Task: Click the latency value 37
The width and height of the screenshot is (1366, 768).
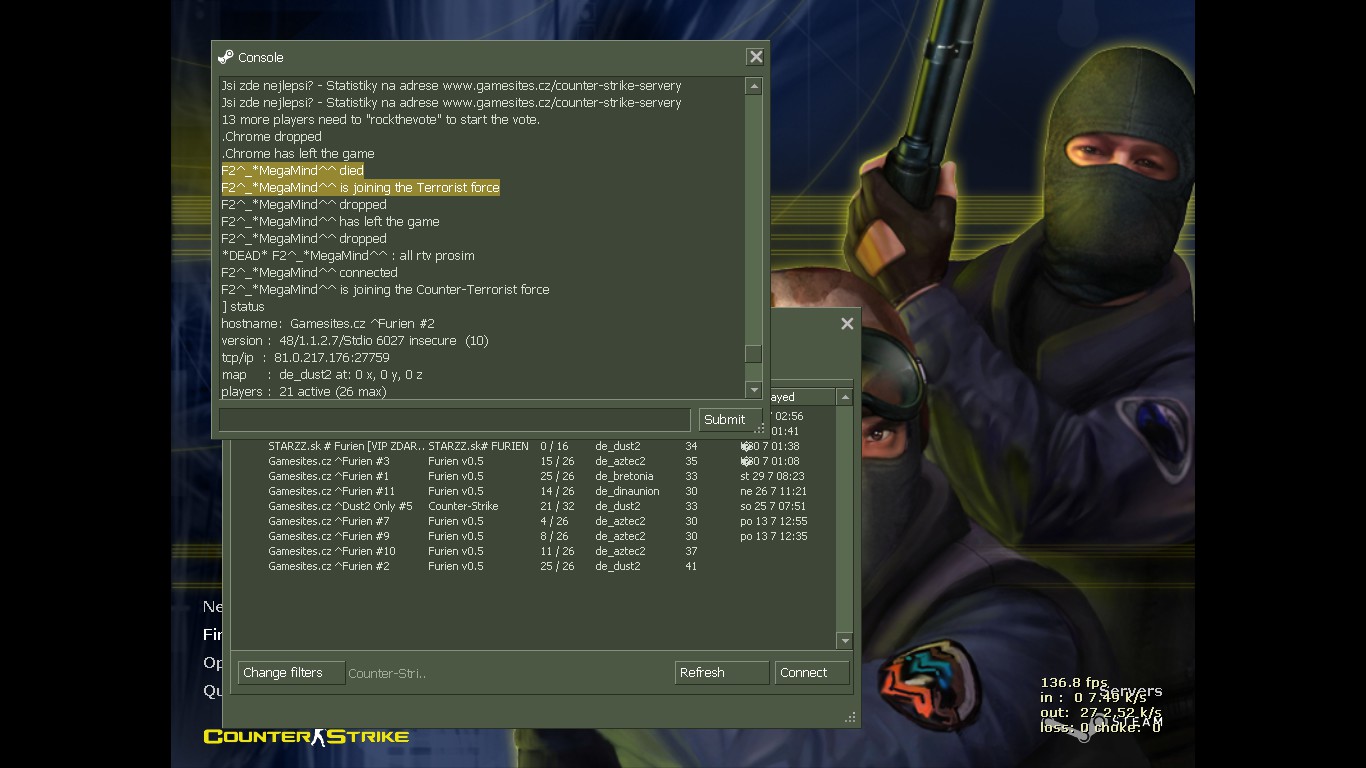Action: [x=691, y=551]
